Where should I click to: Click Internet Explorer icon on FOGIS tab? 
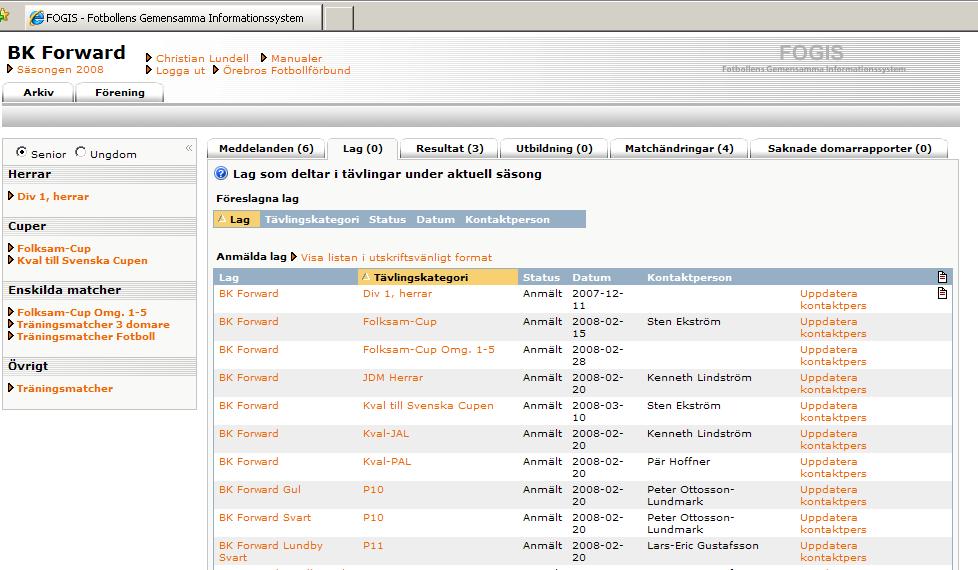coord(37,18)
